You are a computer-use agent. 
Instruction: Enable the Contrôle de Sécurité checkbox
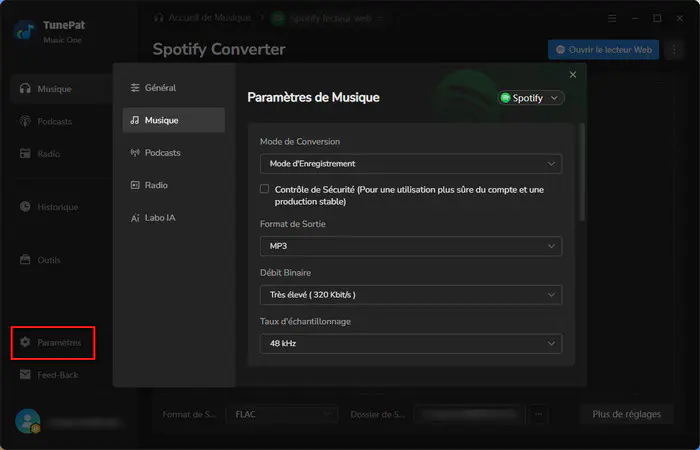pos(264,189)
